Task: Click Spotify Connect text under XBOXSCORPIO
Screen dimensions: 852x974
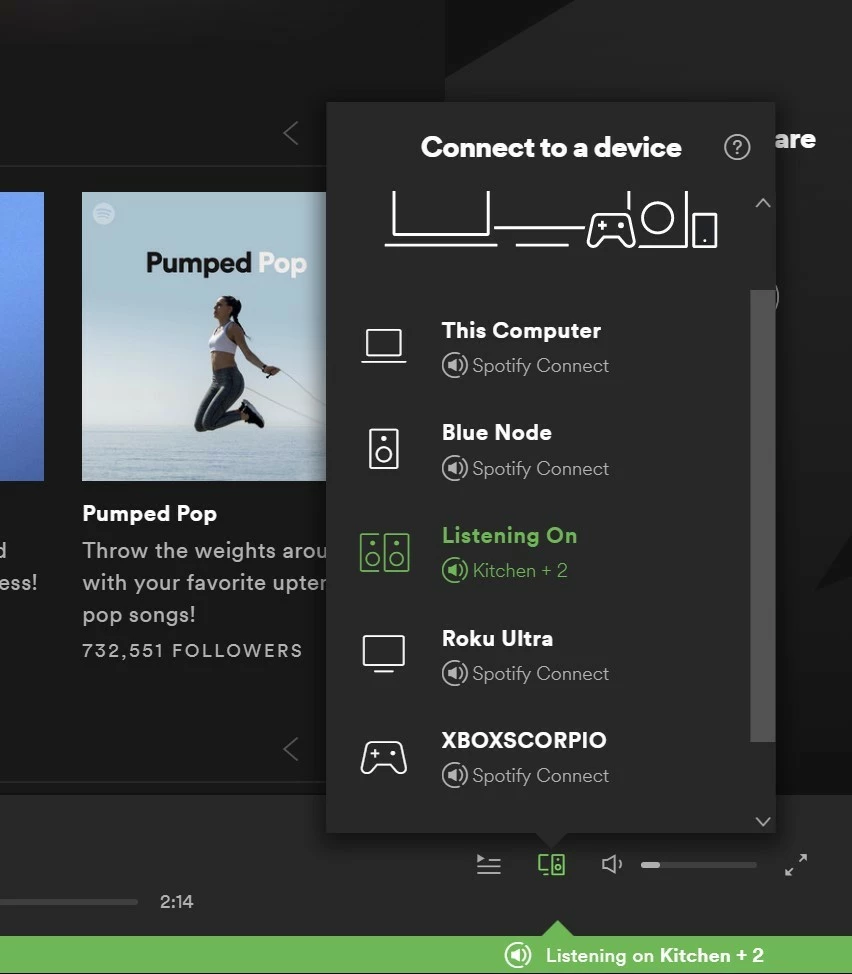Action: (540, 775)
